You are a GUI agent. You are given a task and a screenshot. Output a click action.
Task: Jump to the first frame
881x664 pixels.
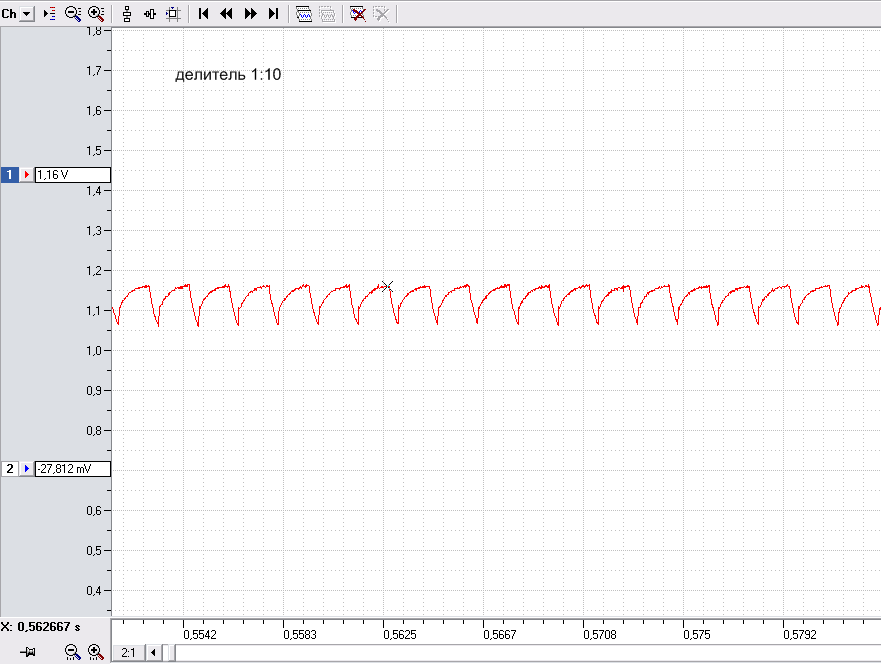tap(203, 13)
